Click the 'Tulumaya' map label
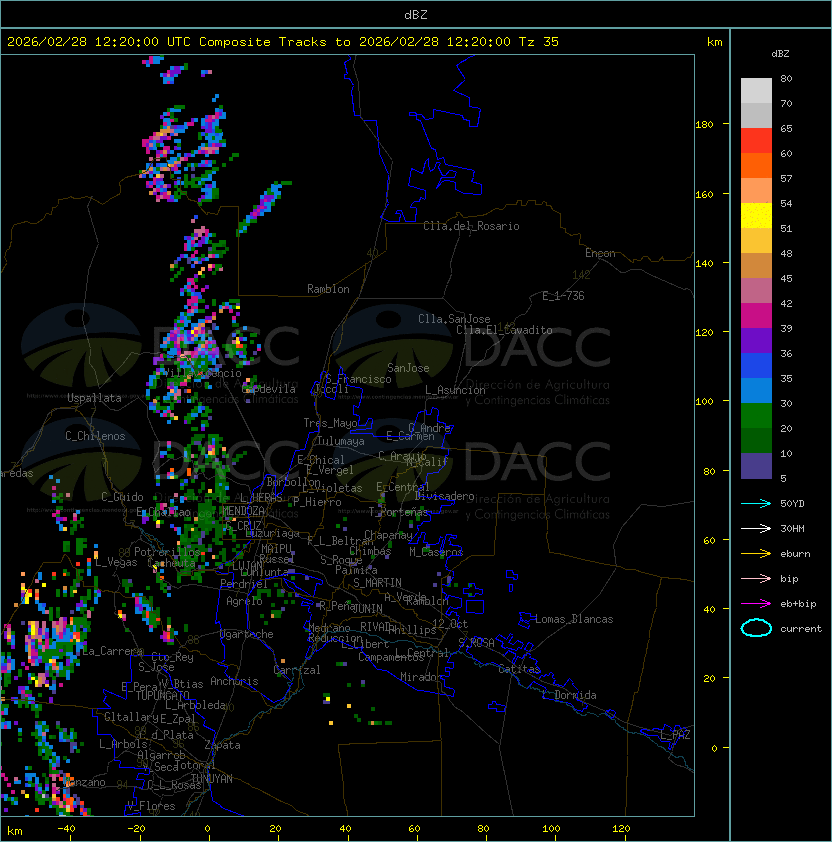 point(341,441)
